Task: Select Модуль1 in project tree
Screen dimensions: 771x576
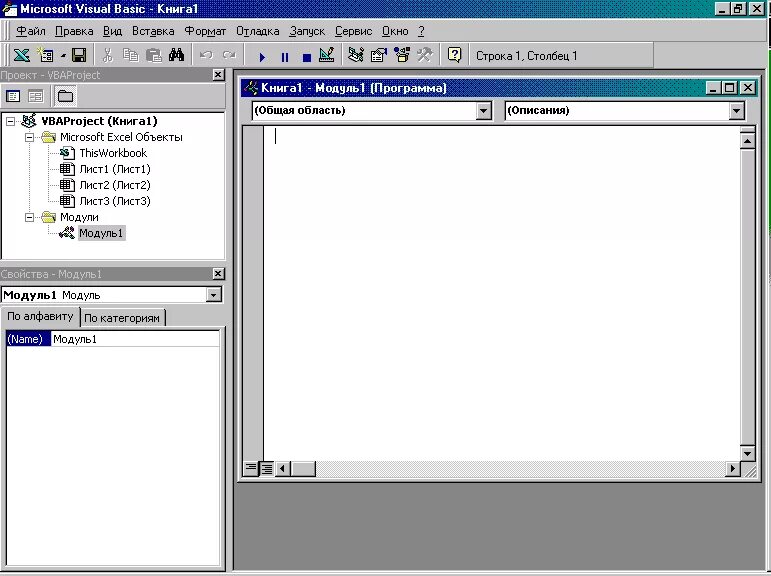Action: coord(101,233)
